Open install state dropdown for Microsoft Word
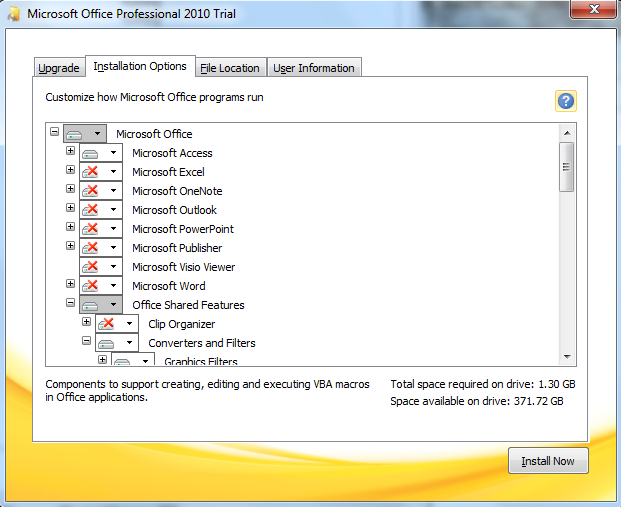This screenshot has height=507, width=621. click(101, 286)
